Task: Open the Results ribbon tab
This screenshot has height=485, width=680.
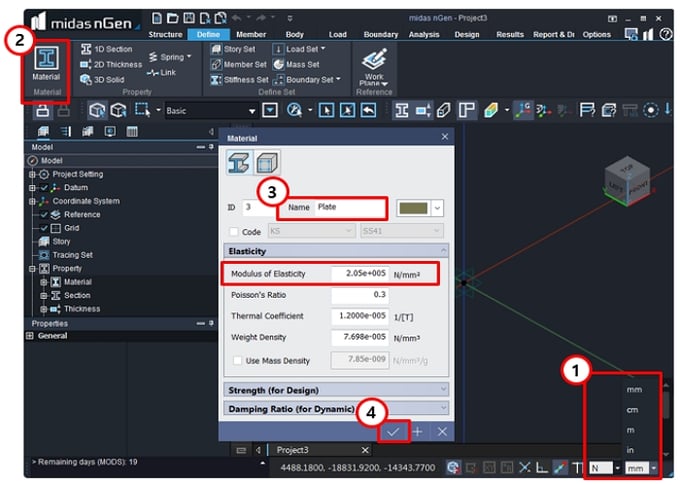Action: point(510,34)
